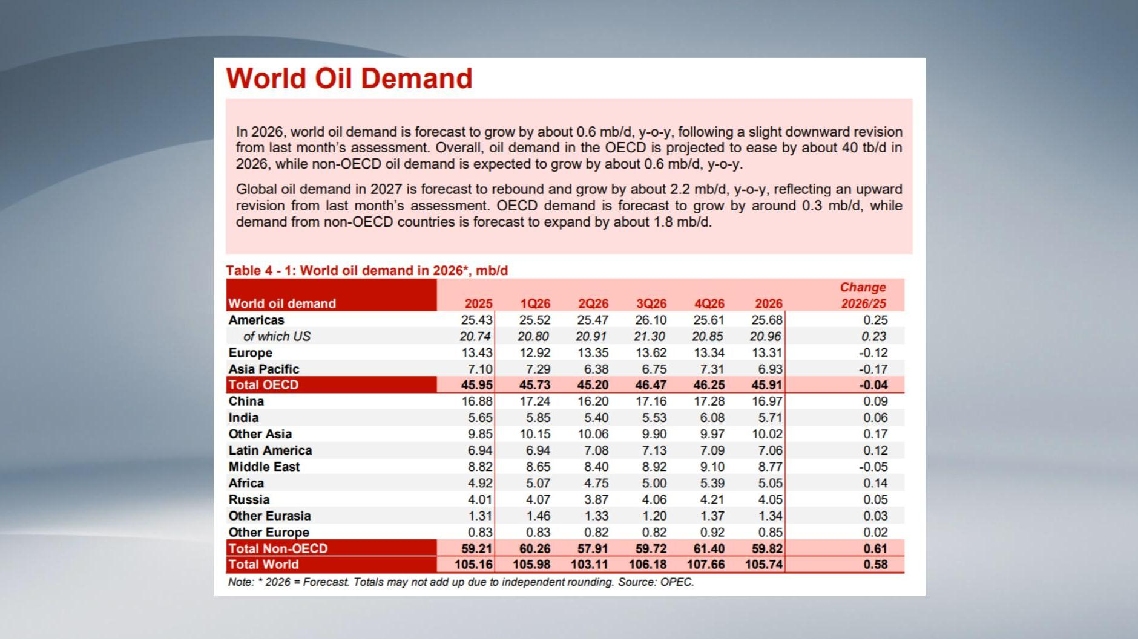Click Total OECD 3Q26 value 46.47
Screen dimensions: 1138x639
coord(651,385)
